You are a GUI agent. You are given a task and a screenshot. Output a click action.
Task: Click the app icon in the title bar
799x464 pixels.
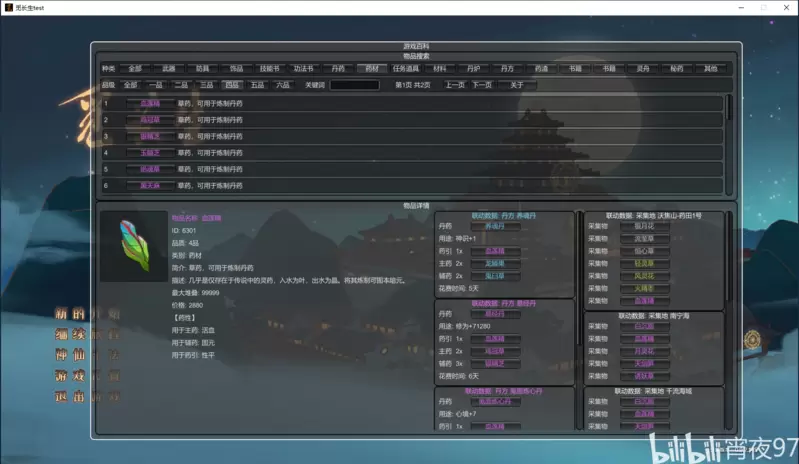coord(9,8)
